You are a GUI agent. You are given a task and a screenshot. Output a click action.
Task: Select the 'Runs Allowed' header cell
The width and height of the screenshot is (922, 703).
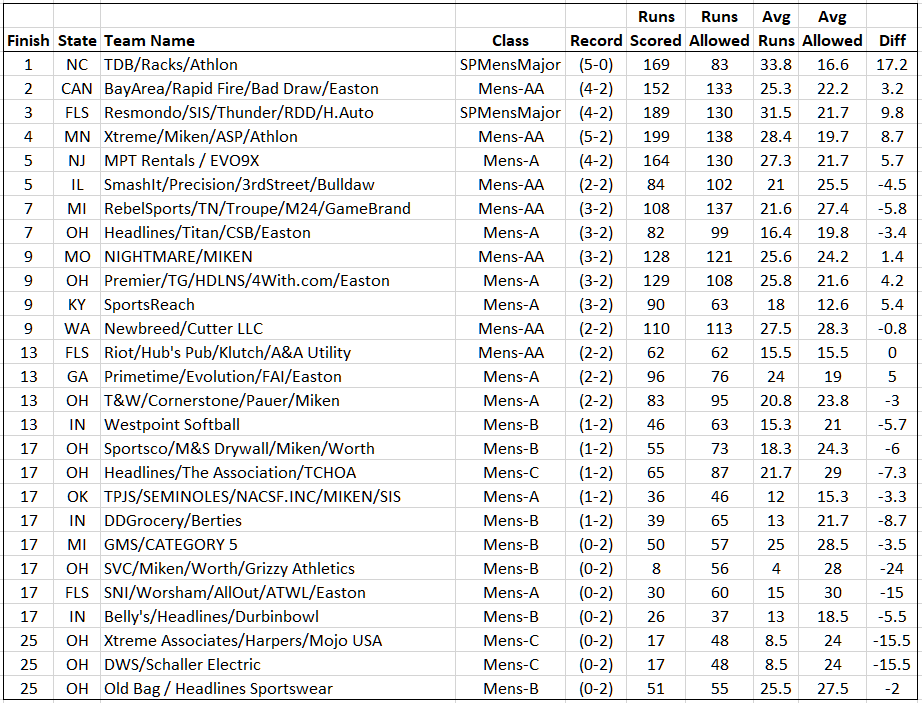point(719,28)
